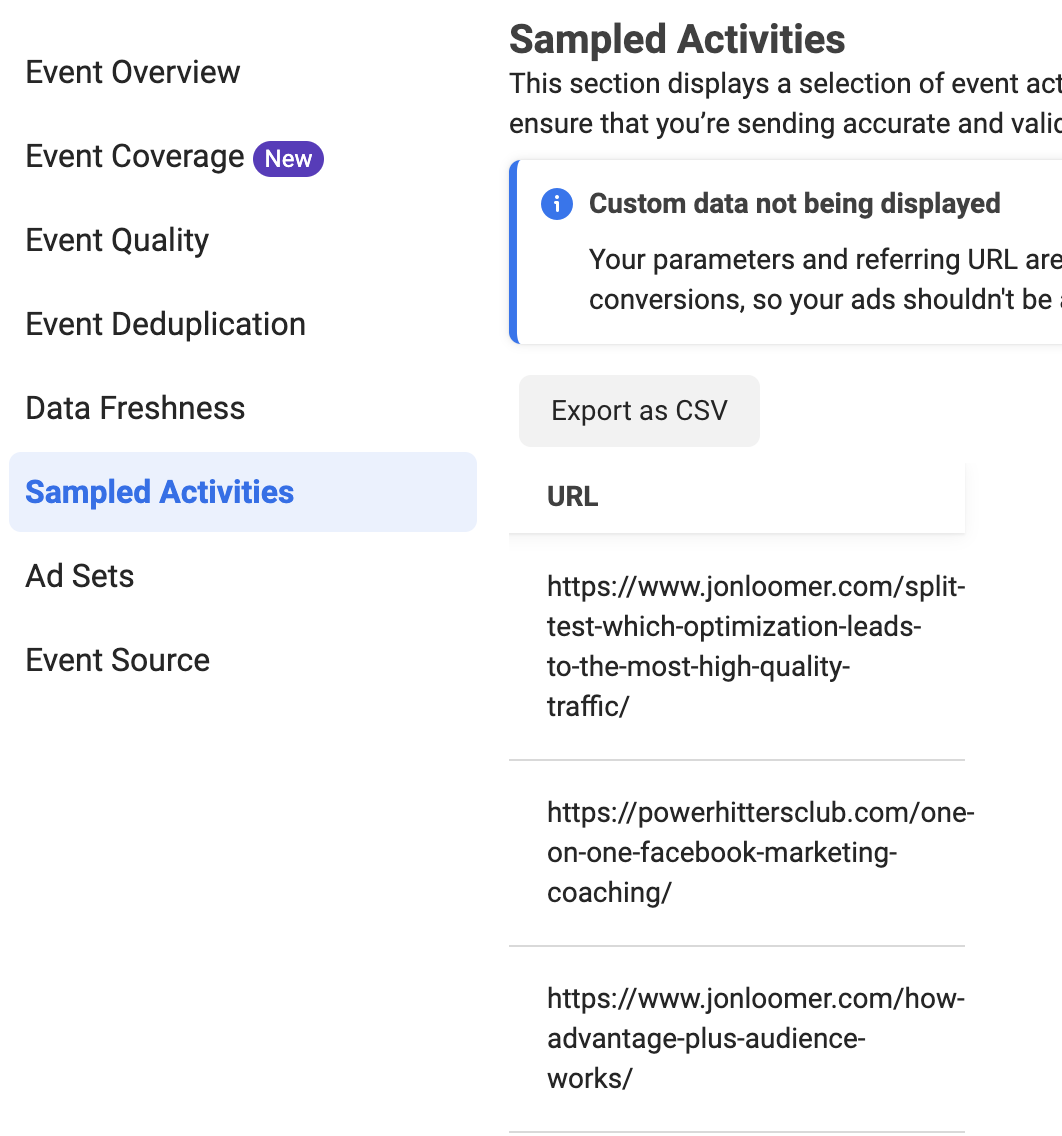The width and height of the screenshot is (1062, 1136).
Task: Click the blue info icon in the notice
Action: click(556, 204)
